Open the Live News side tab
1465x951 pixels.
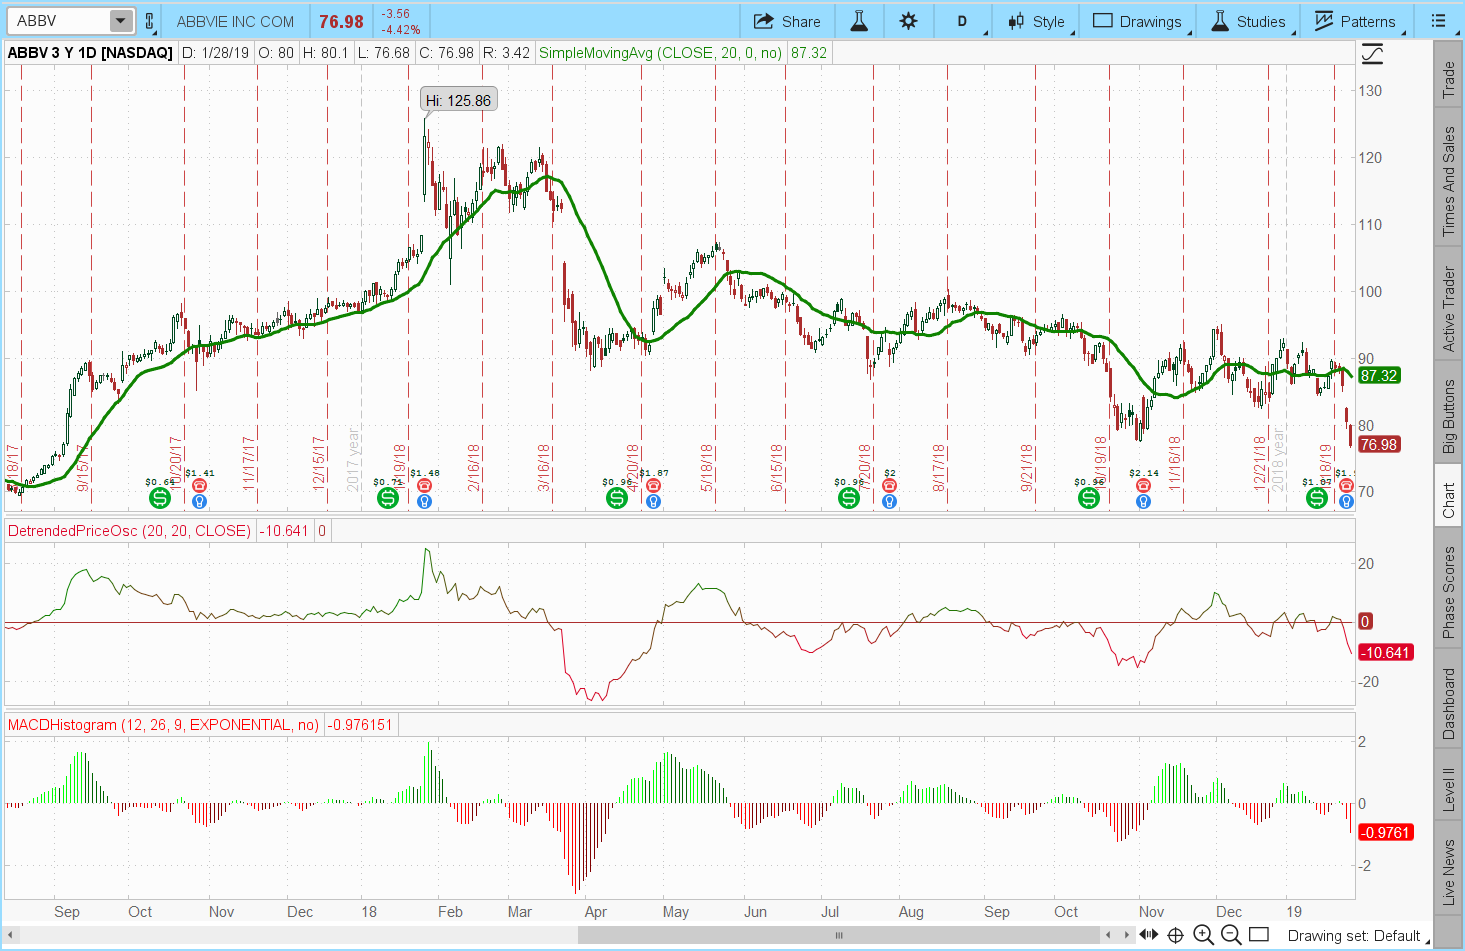point(1448,872)
